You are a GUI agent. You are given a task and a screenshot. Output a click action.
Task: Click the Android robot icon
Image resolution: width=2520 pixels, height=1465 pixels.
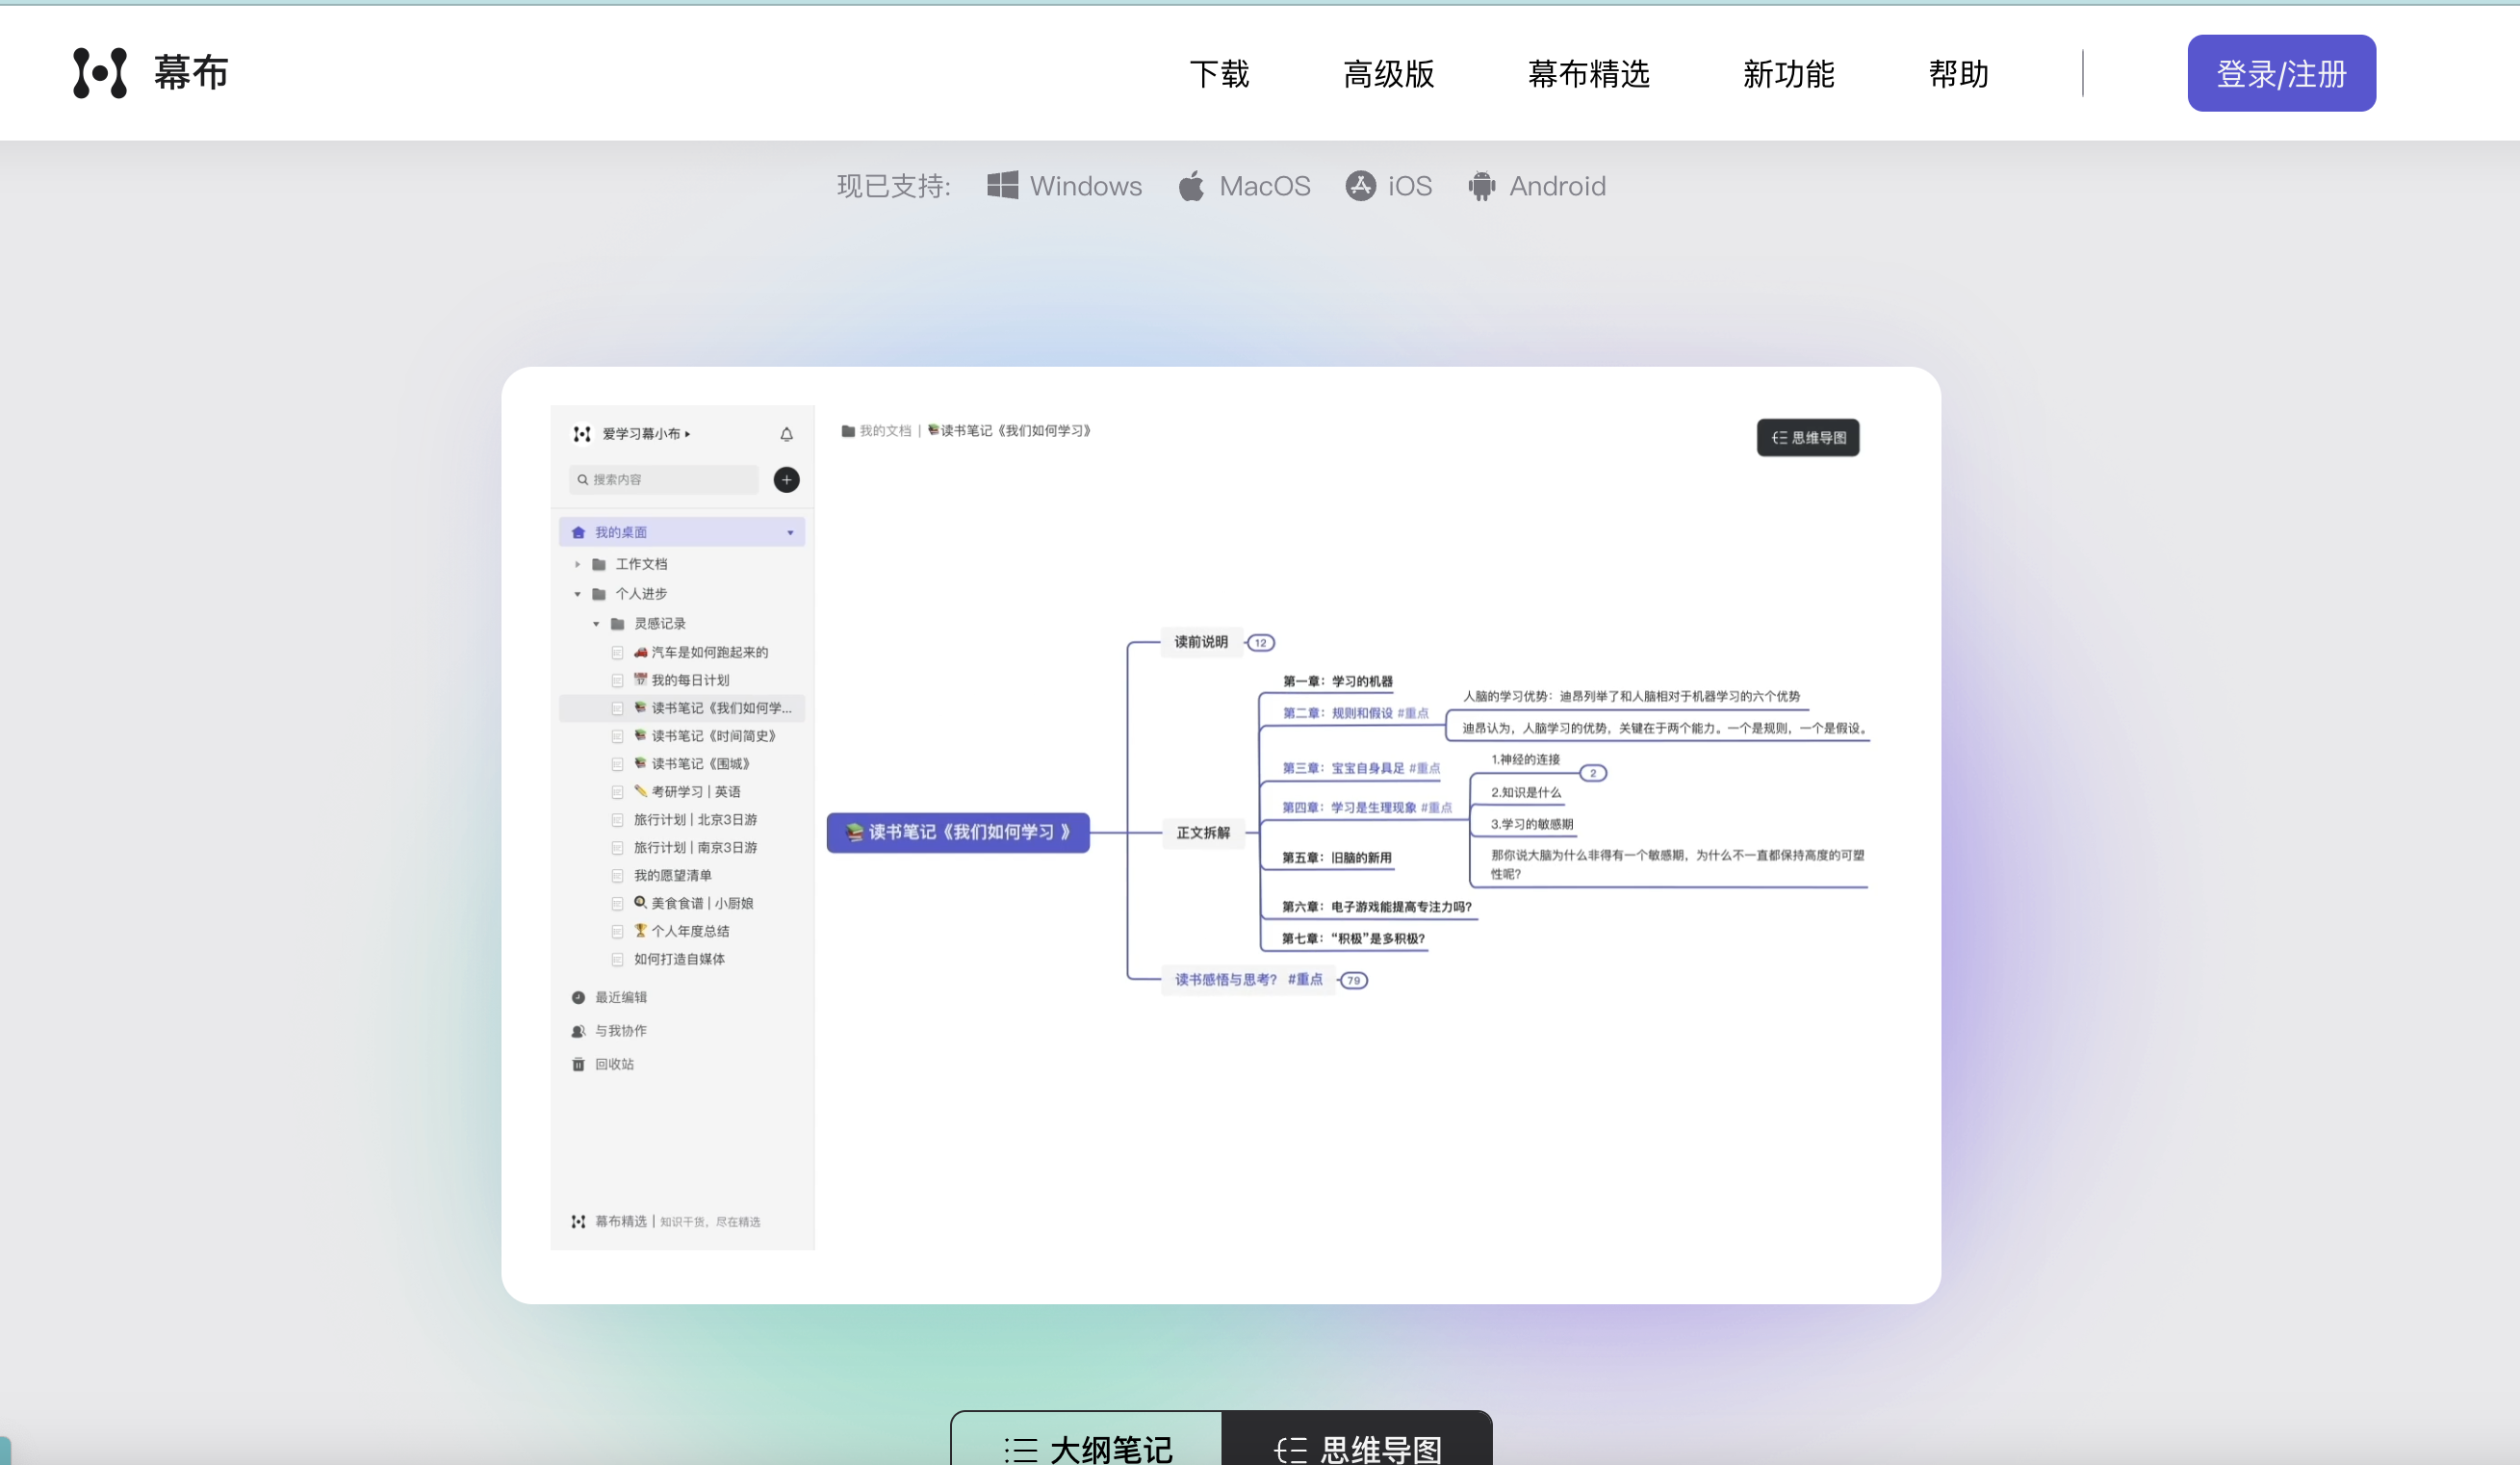(x=1481, y=186)
